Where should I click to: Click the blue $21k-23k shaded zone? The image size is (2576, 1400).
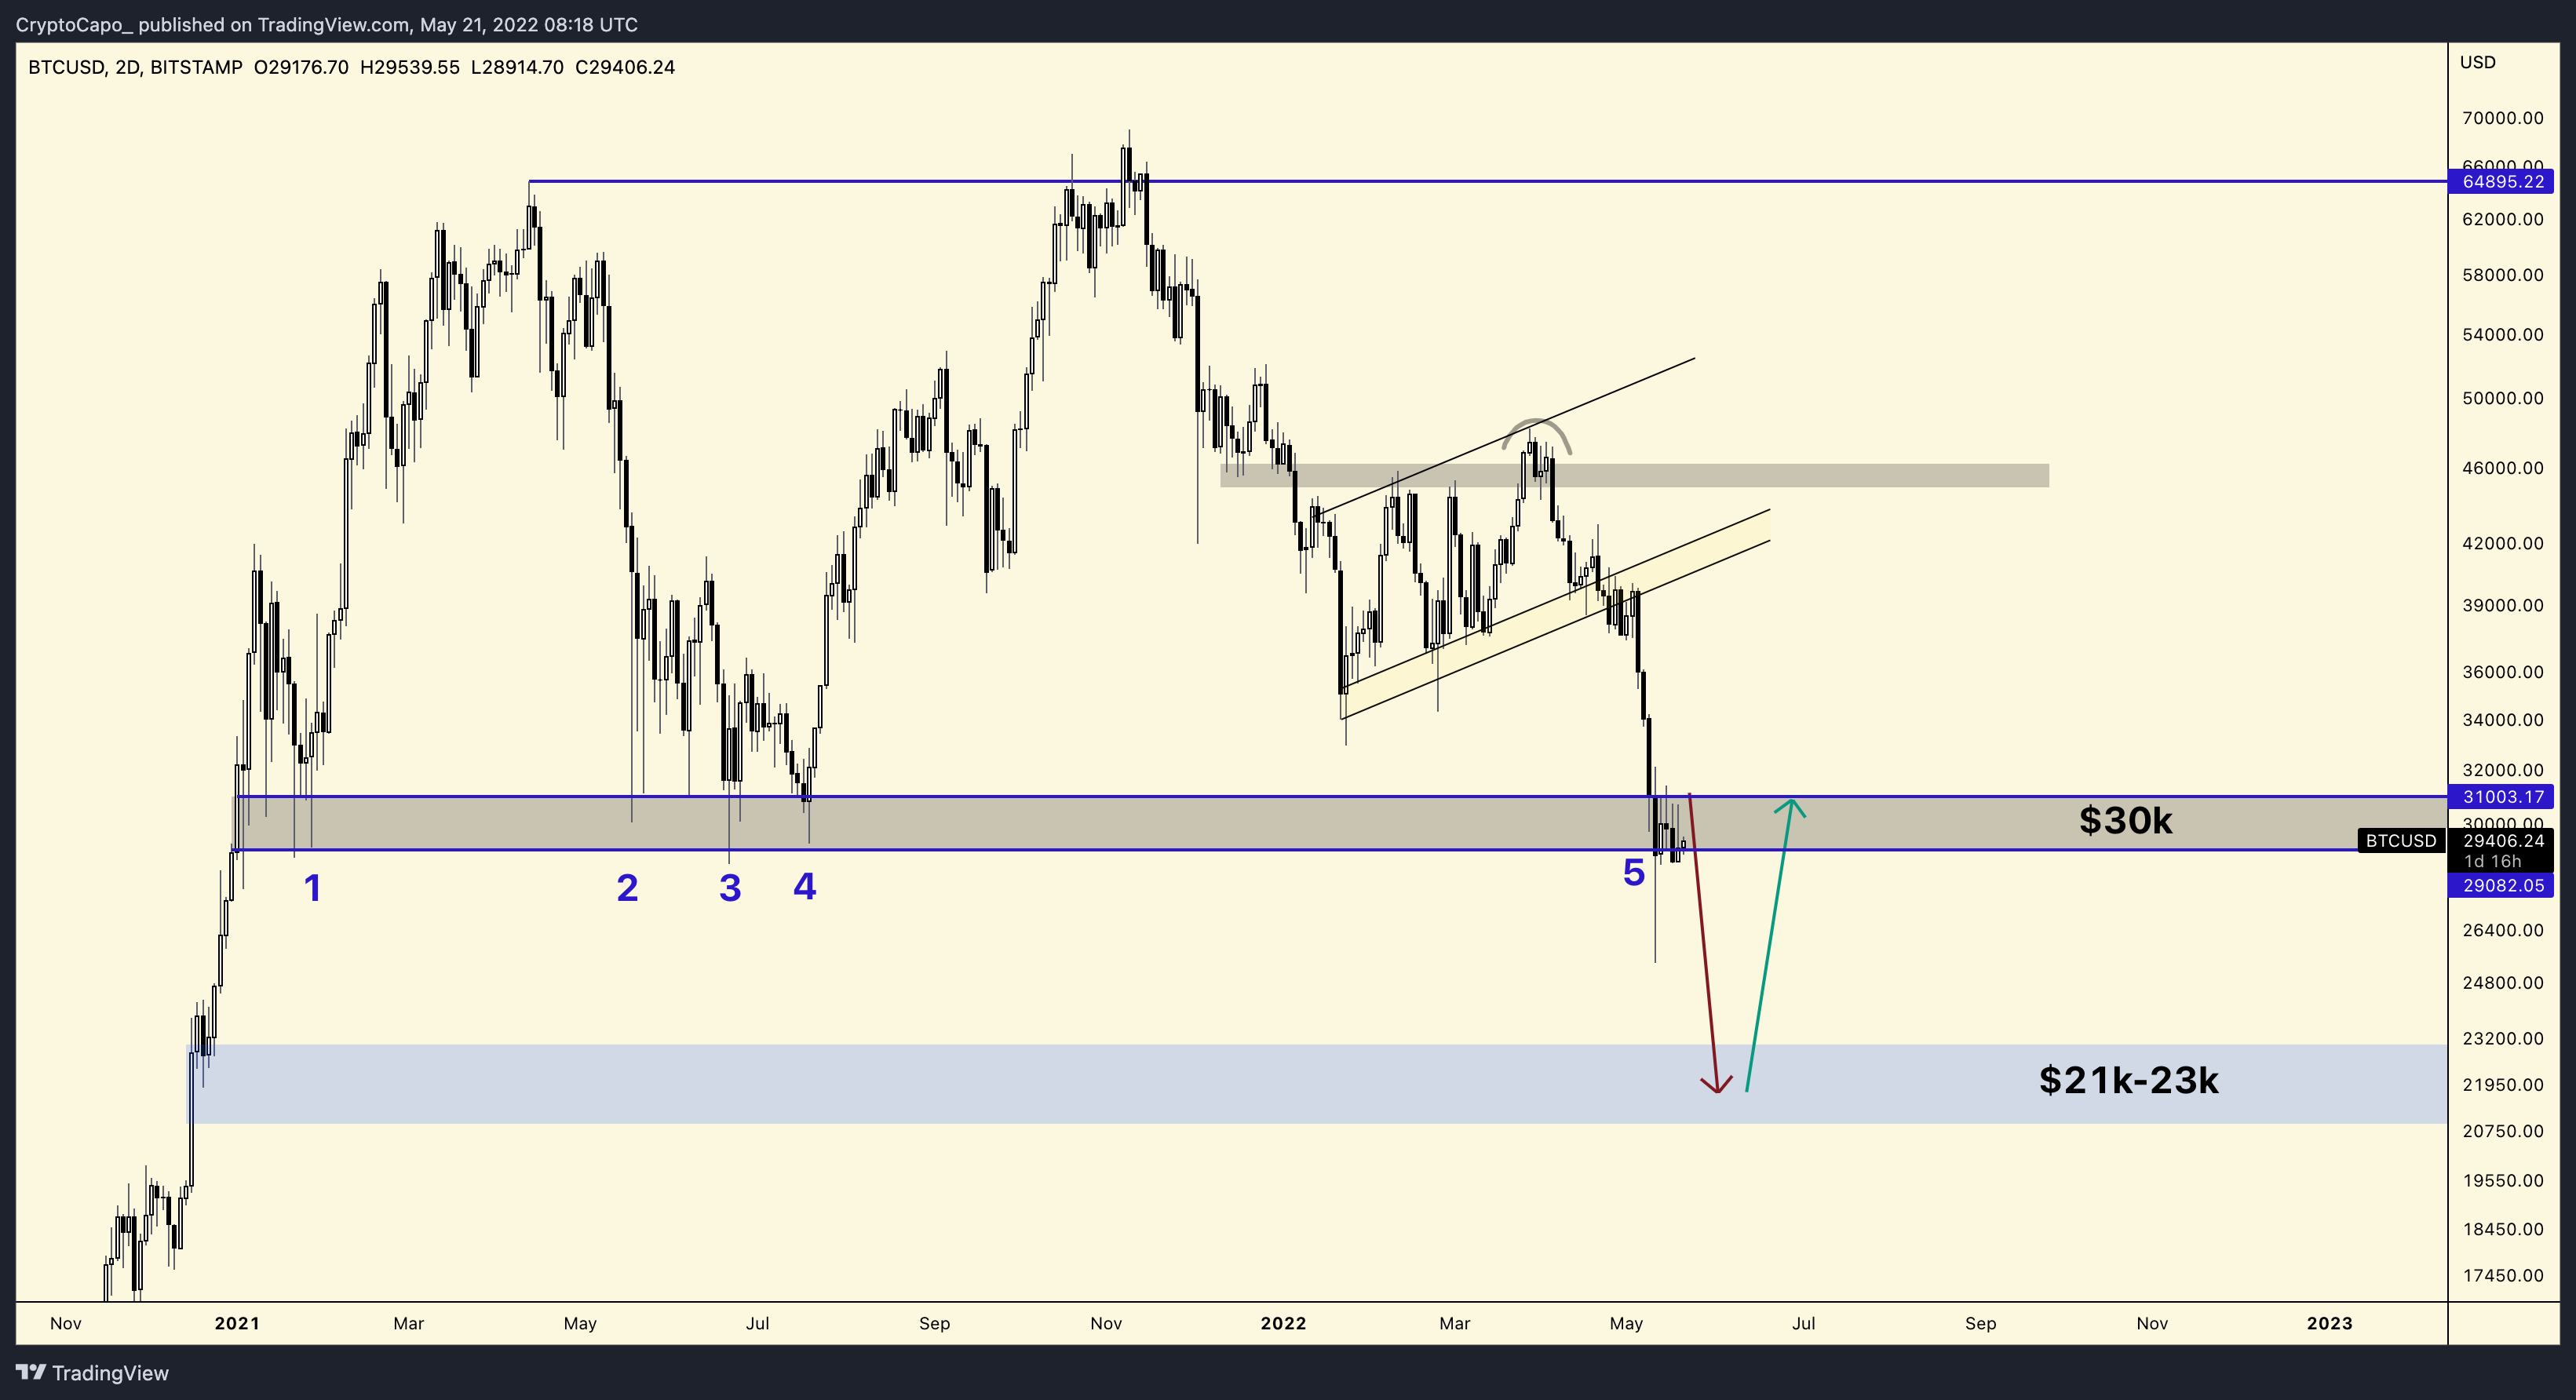coord(1000,1085)
